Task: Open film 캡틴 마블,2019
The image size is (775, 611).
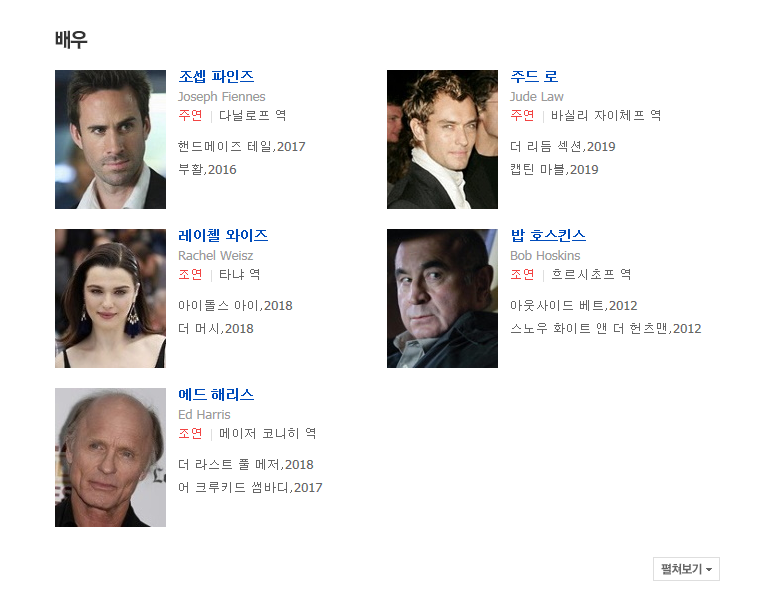Action: coord(554,170)
